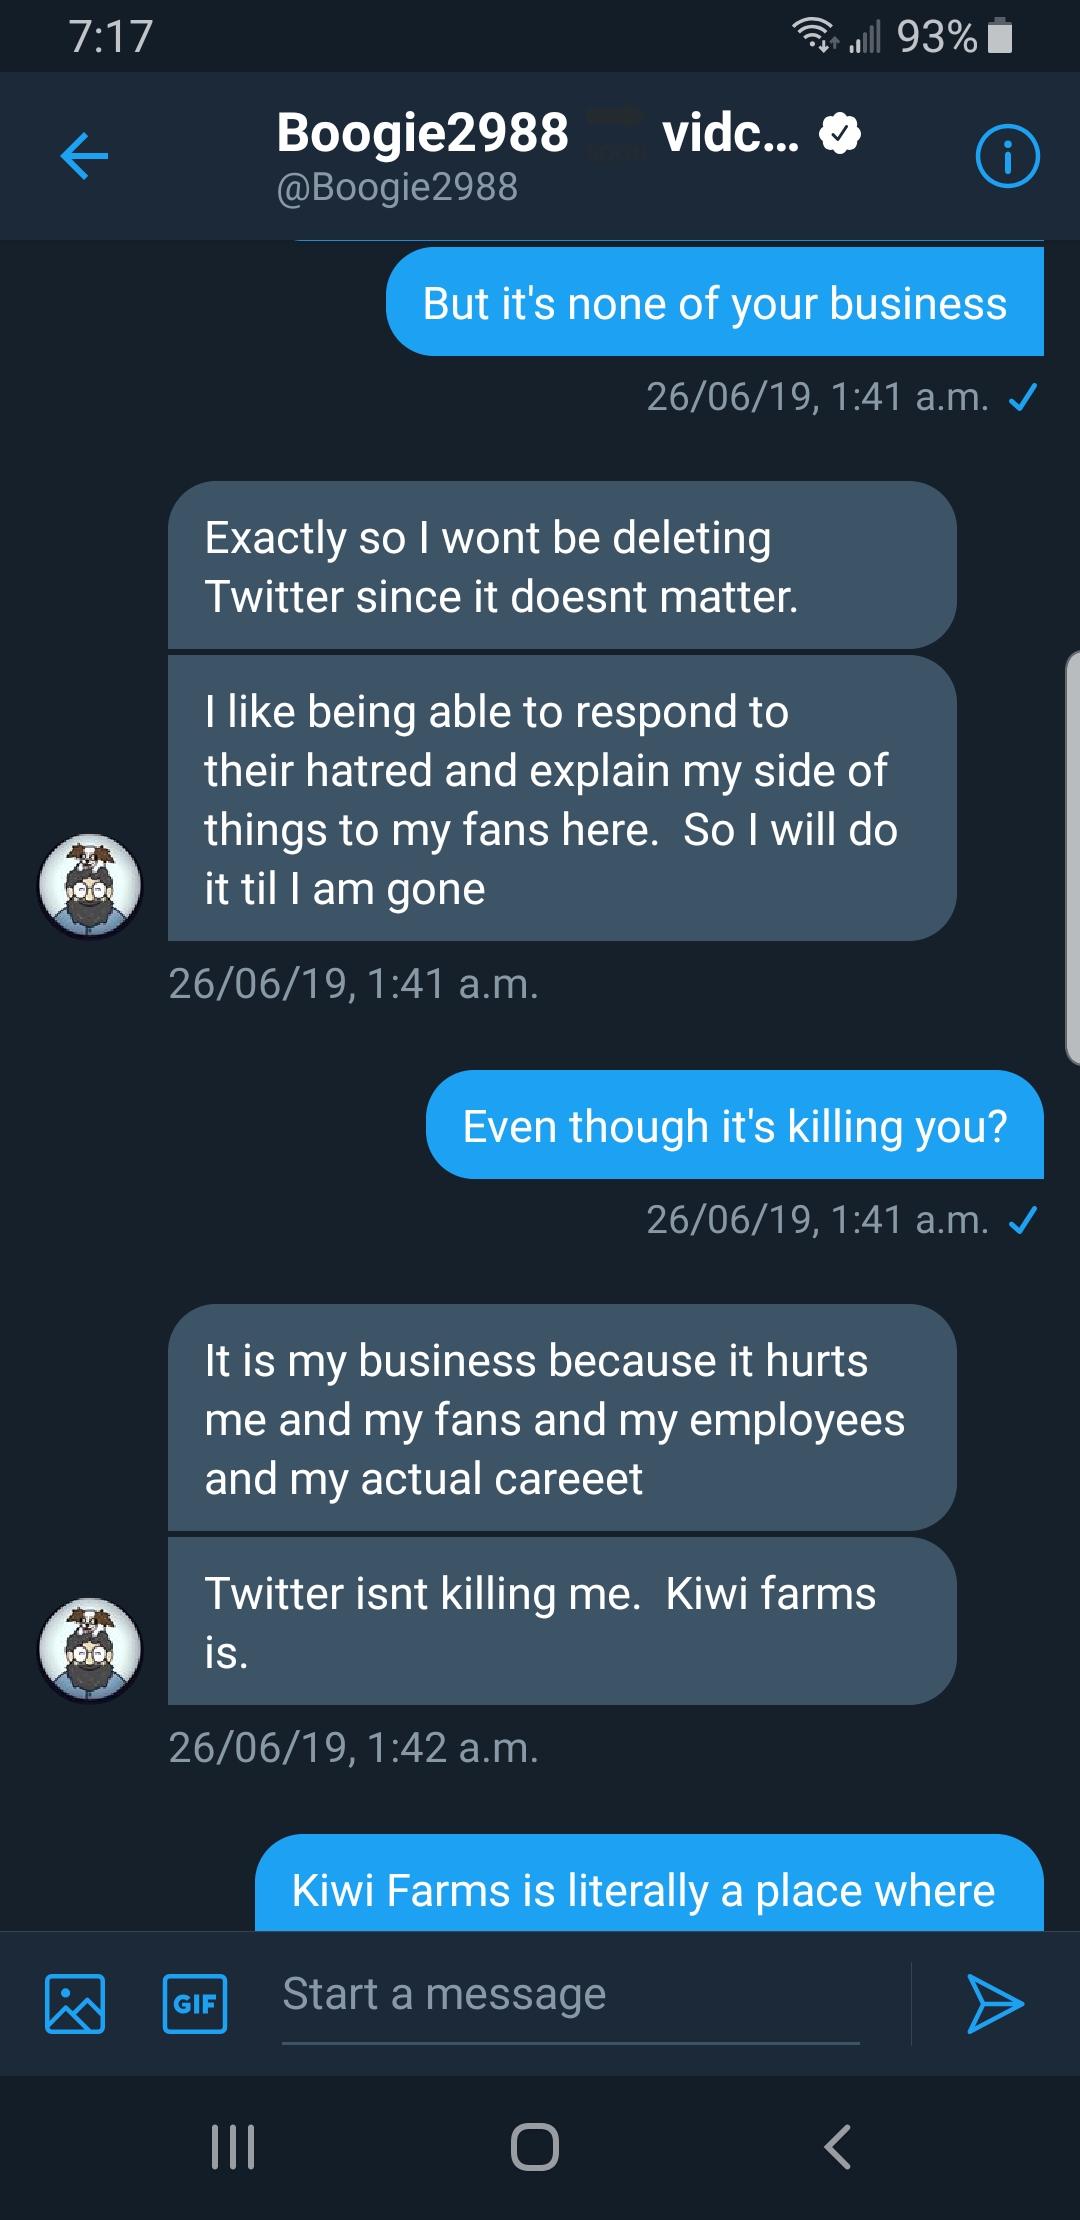Image resolution: width=1080 pixels, height=2220 pixels.
Task: Open the @Boogie2988 handle in the header
Action: [x=397, y=187]
